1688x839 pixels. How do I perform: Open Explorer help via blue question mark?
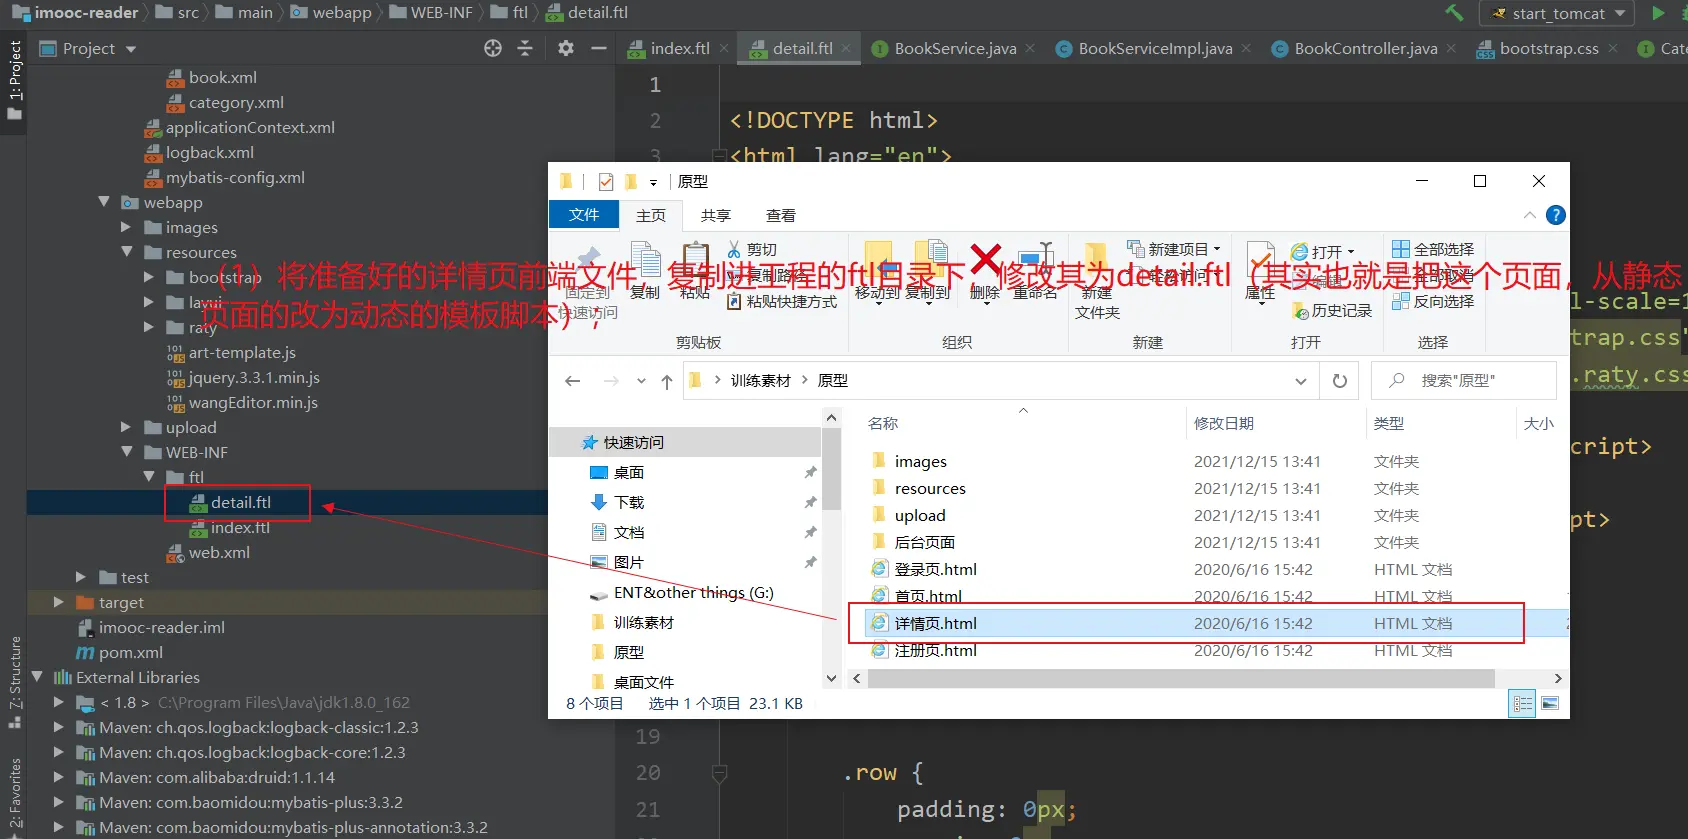(x=1556, y=215)
